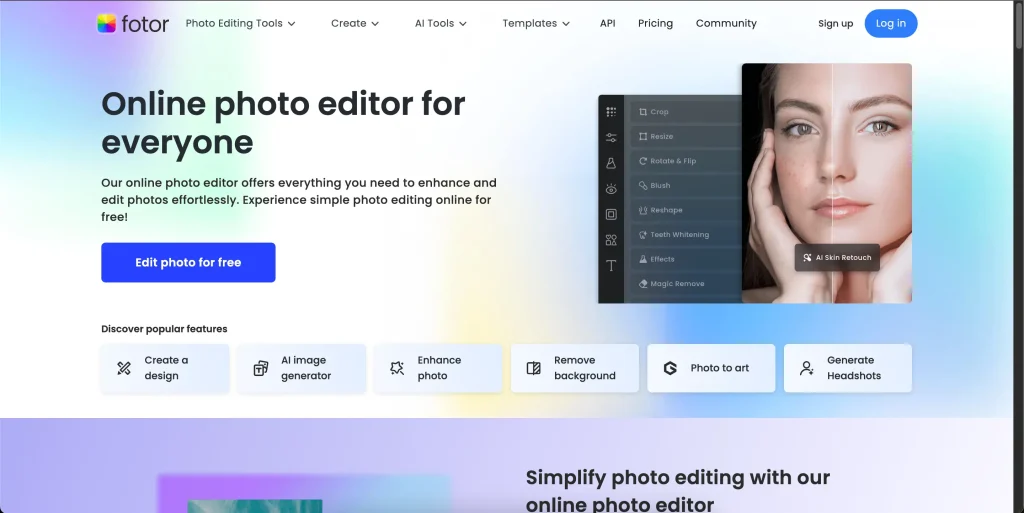Open the Create a design feature card

click(x=165, y=368)
